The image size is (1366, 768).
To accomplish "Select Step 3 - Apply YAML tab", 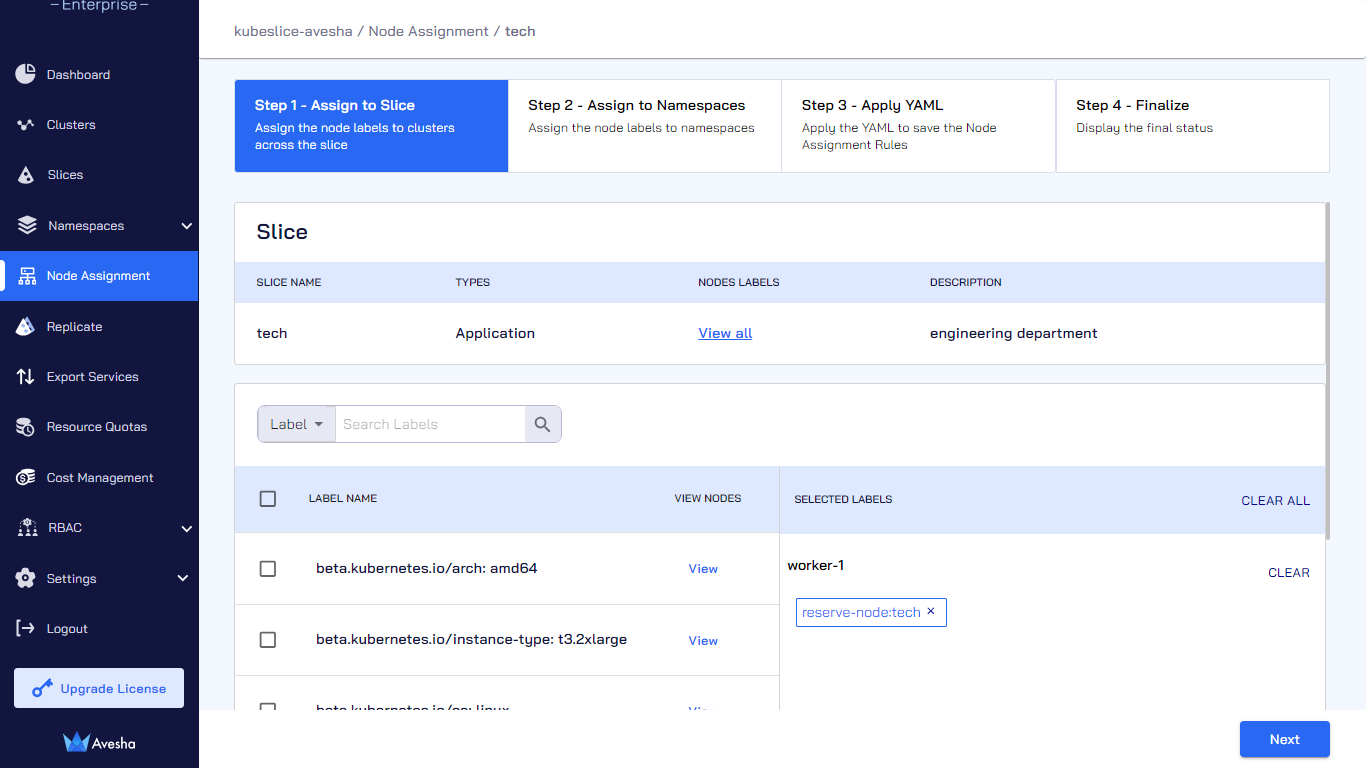I will pyautogui.click(x=918, y=126).
